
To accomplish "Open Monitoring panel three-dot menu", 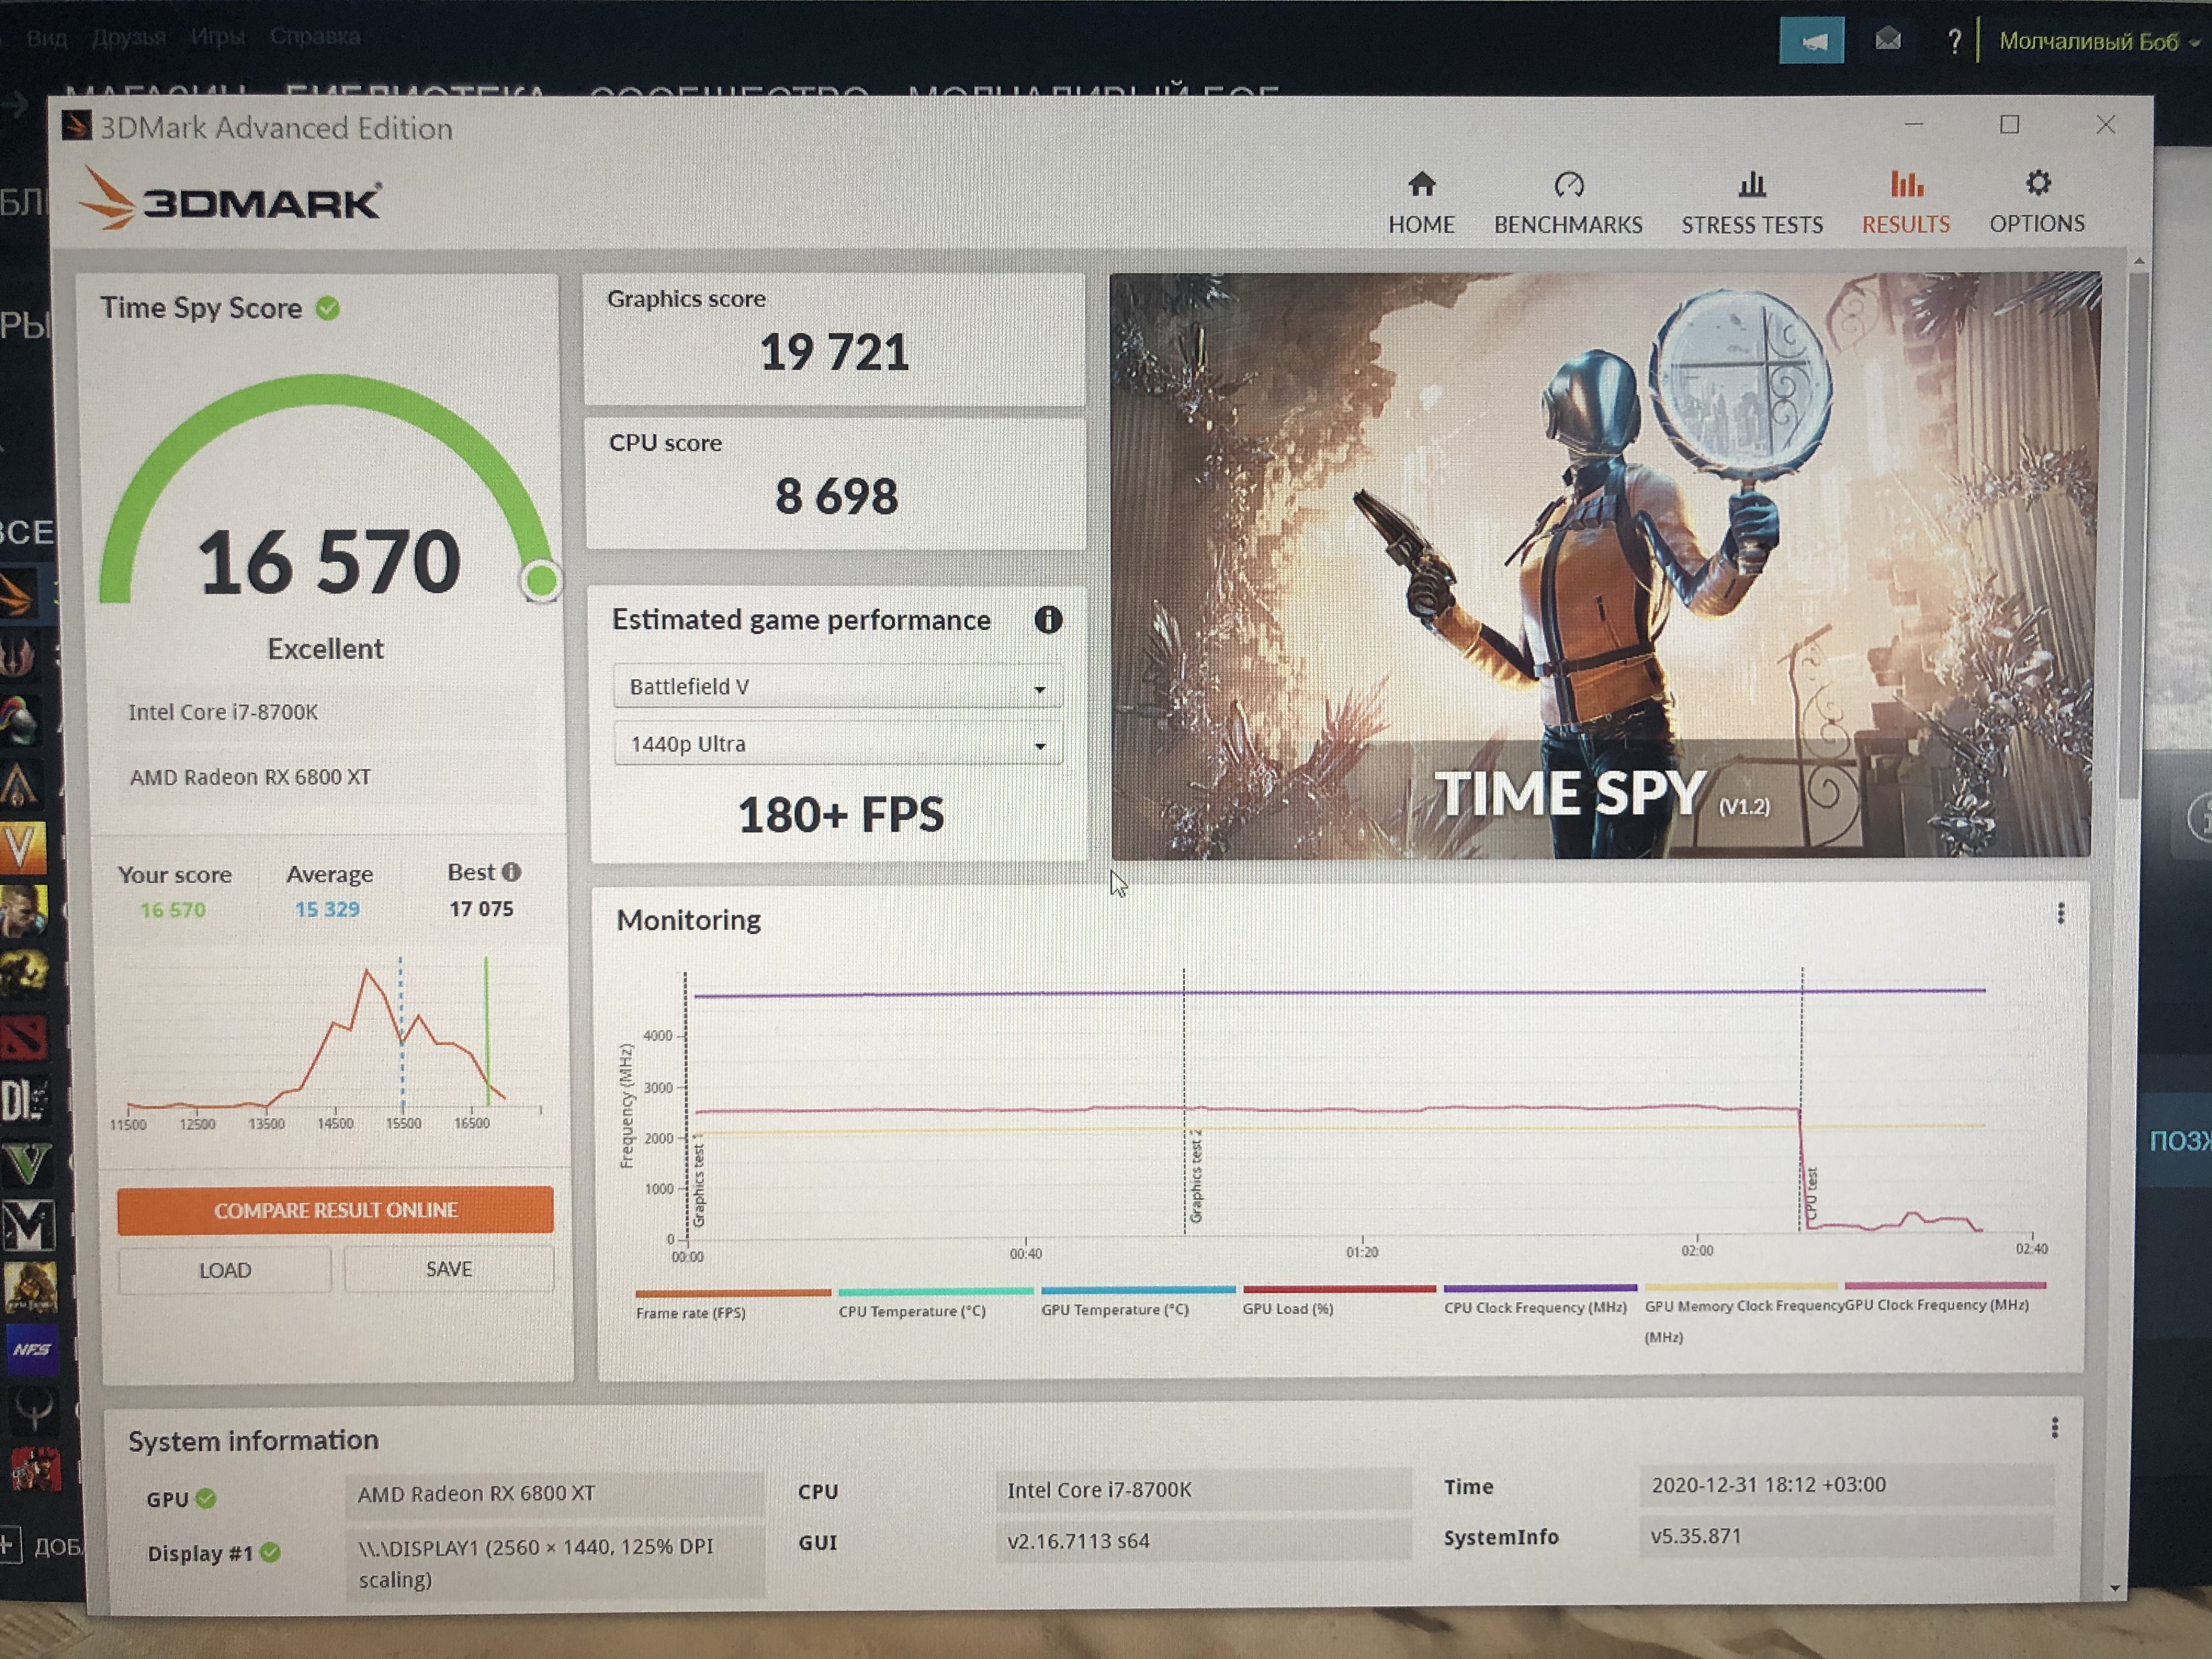I will 2060,913.
